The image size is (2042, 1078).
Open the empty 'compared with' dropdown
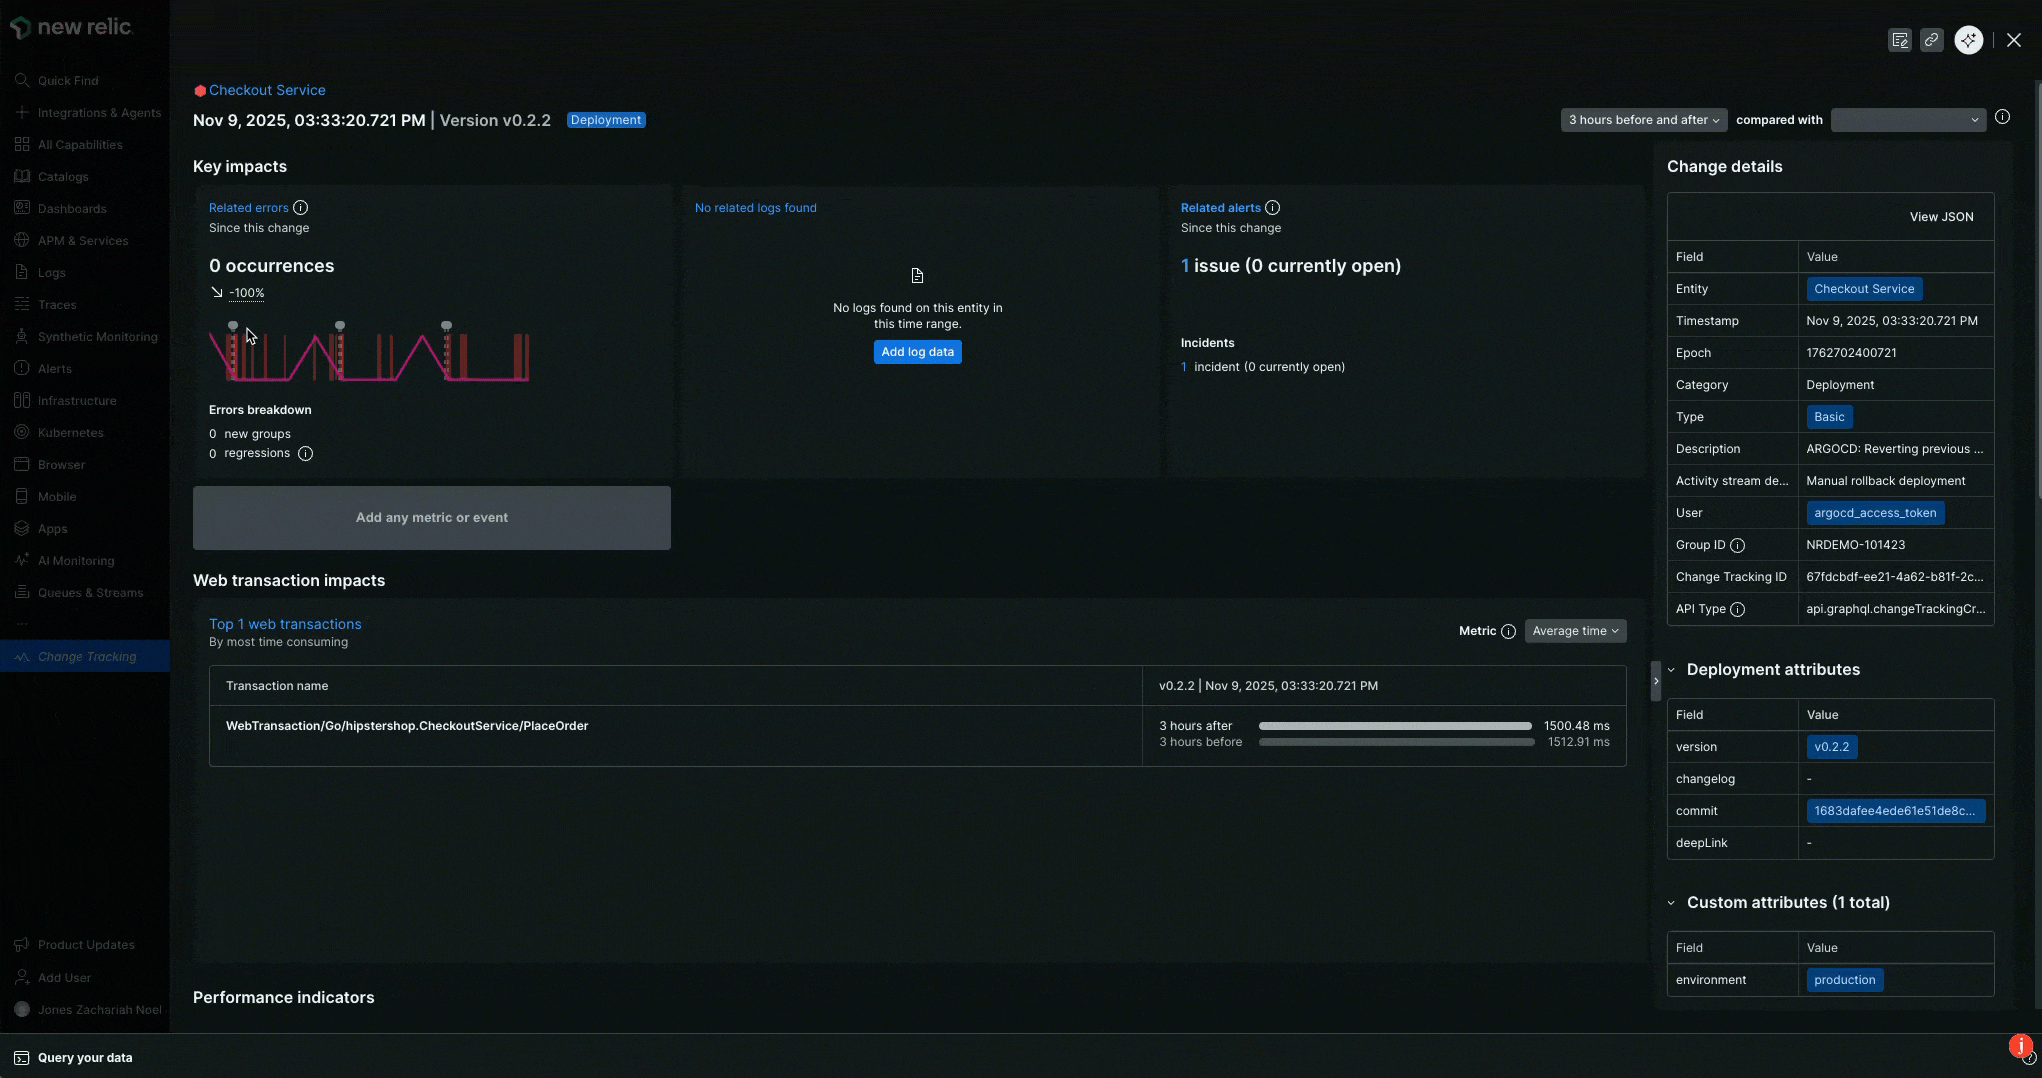click(1907, 120)
